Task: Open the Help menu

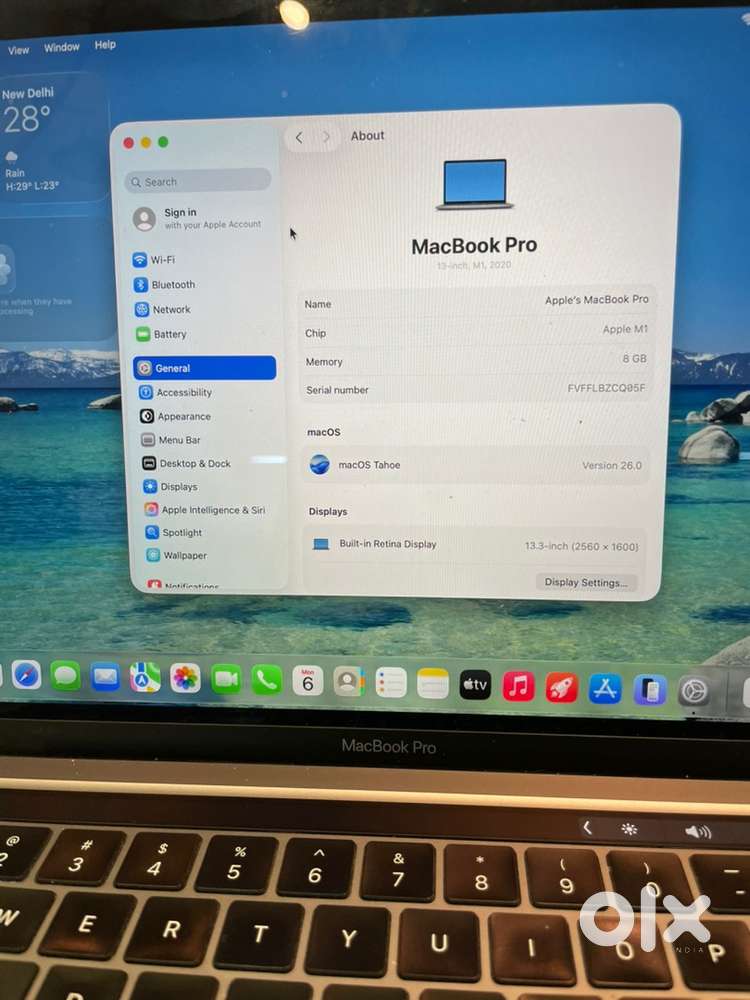Action: pyautogui.click(x=105, y=45)
